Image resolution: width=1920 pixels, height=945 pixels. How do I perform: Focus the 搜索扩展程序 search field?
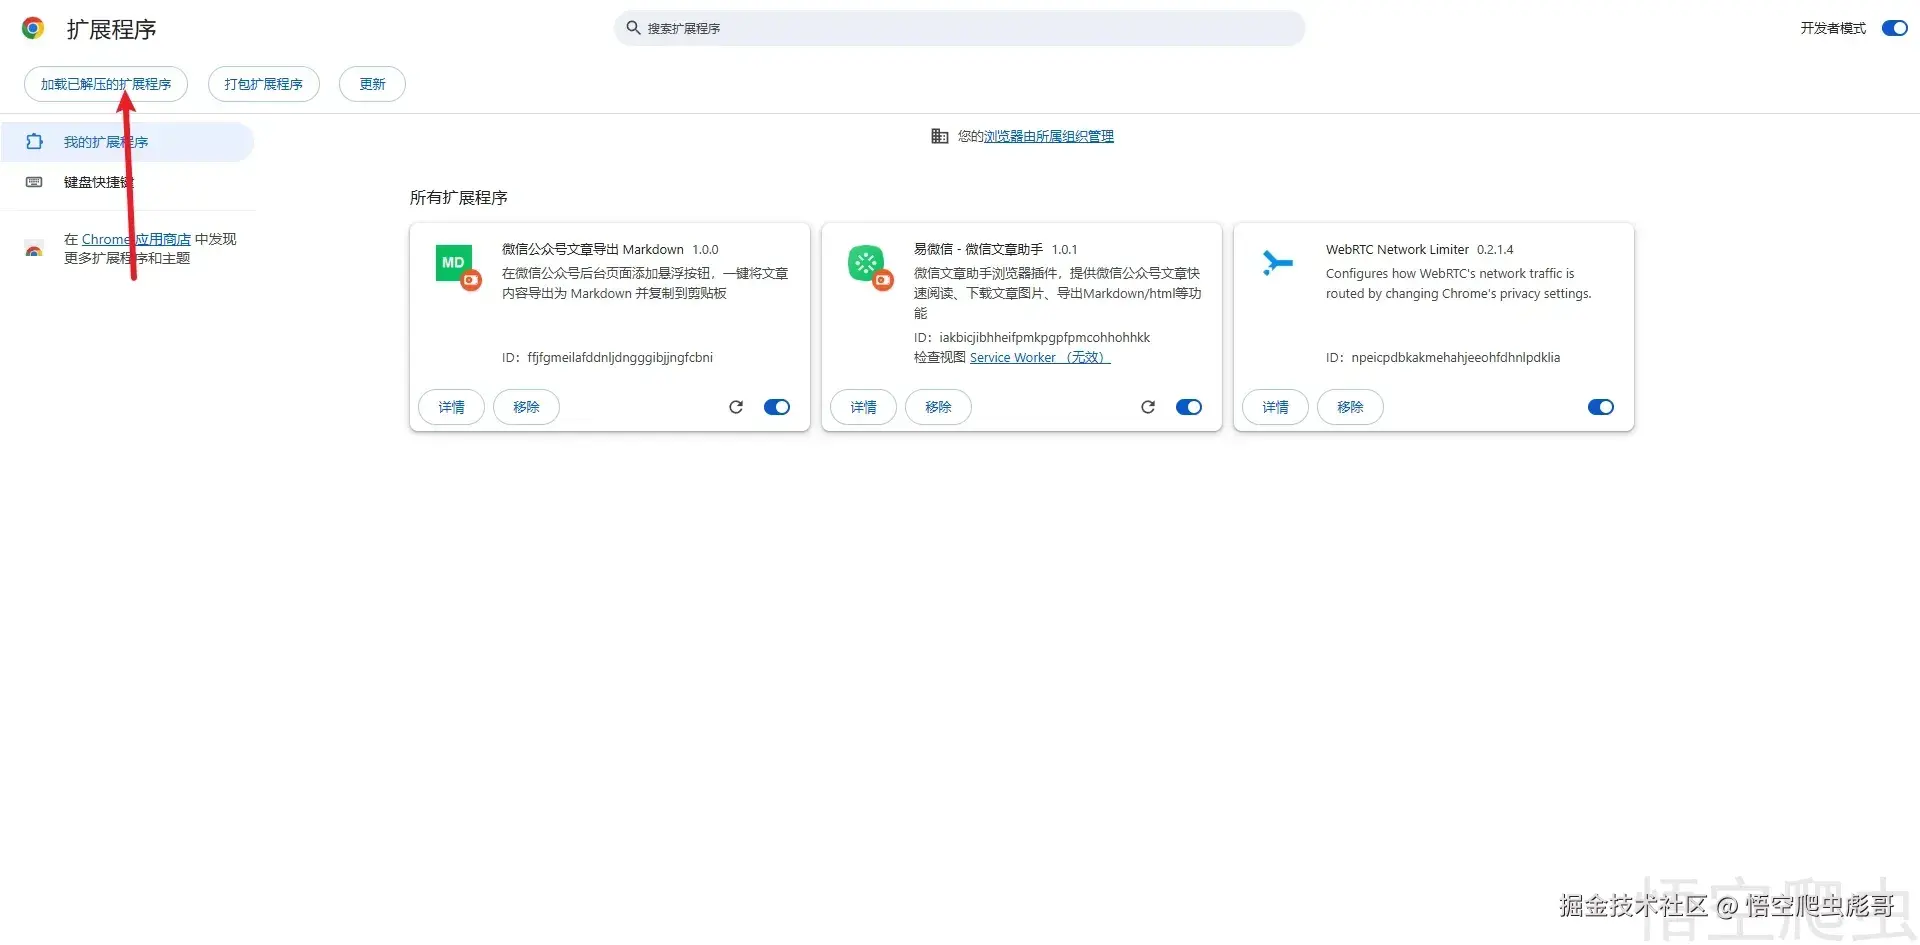coord(959,28)
